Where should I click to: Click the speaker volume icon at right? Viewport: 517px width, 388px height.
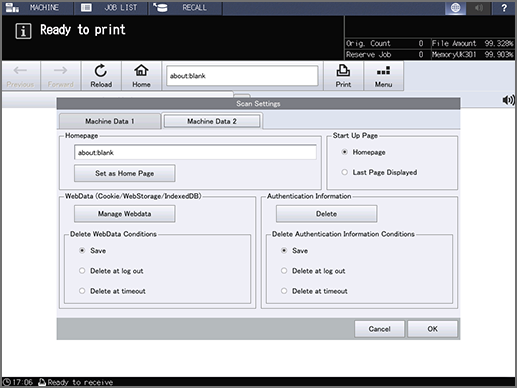(x=508, y=100)
